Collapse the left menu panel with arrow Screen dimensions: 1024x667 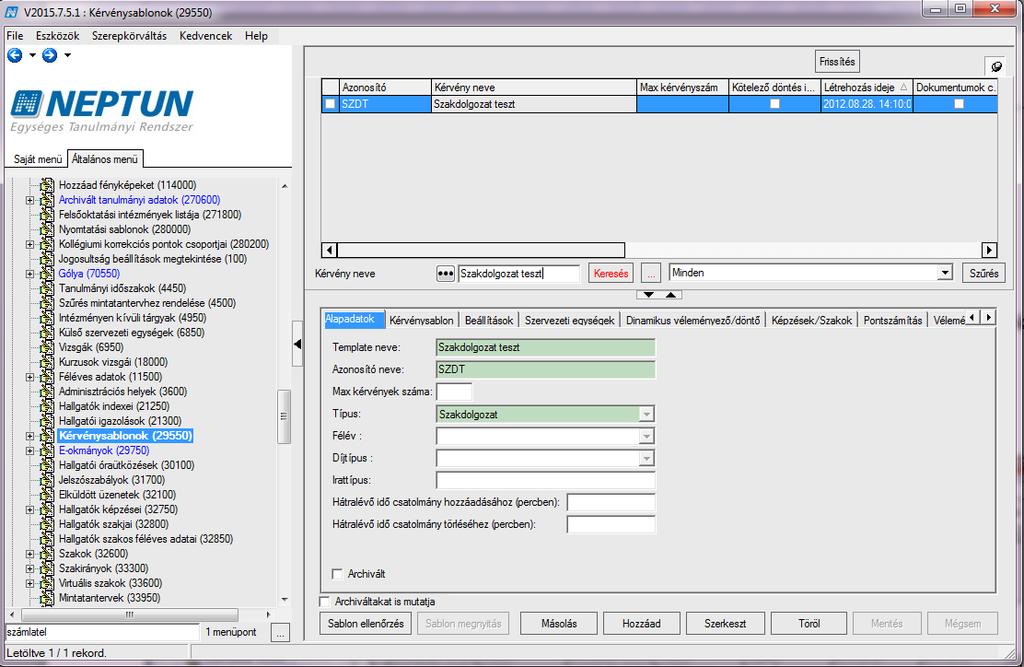pos(297,344)
